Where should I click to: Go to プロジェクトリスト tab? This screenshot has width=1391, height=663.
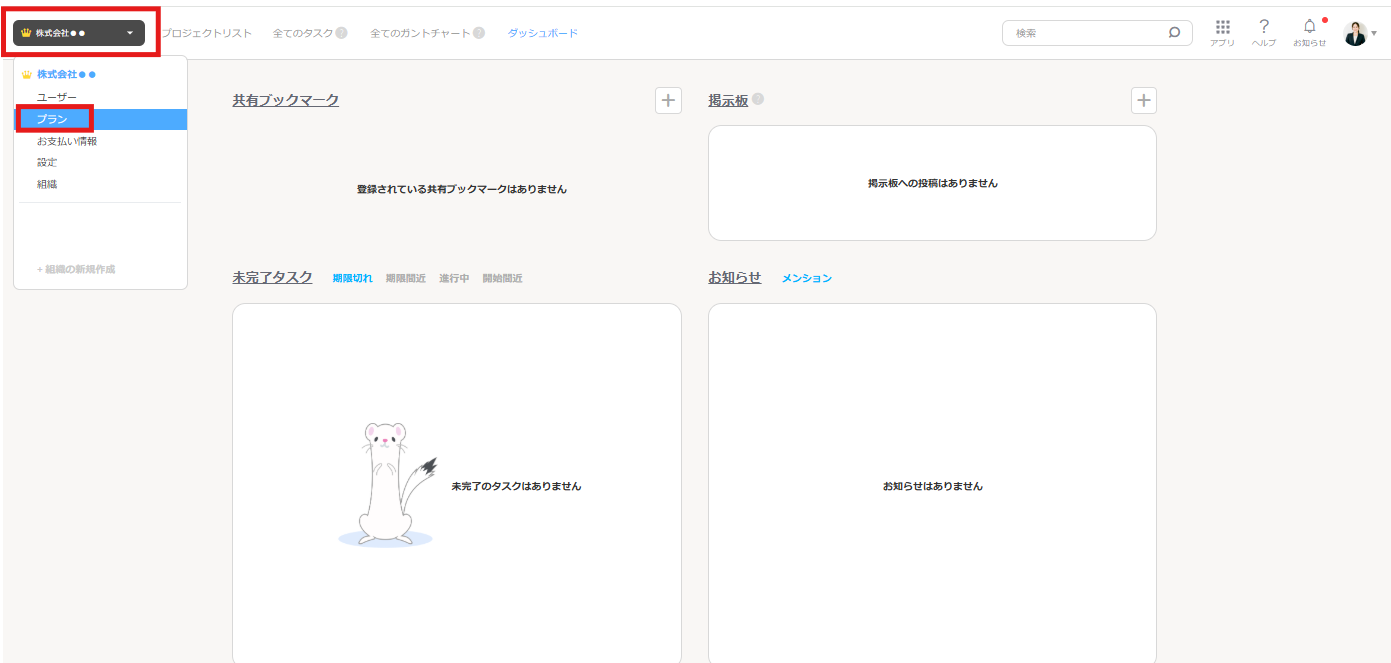(206, 33)
